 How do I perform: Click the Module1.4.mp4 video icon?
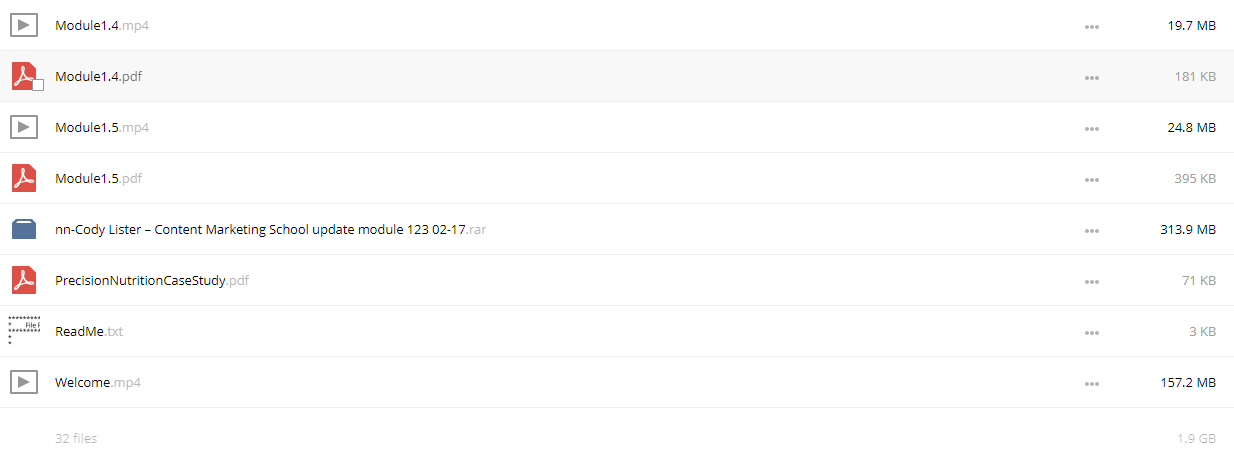tap(24, 25)
